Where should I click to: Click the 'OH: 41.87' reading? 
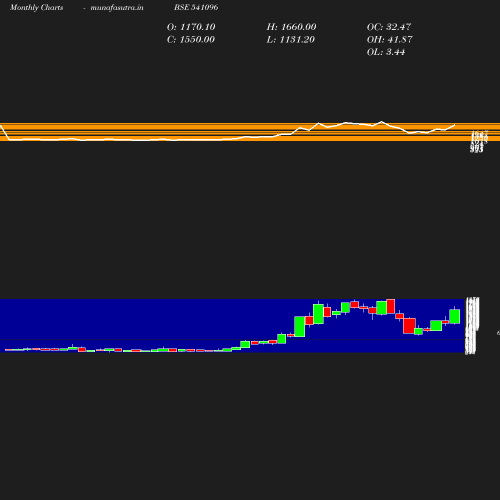(x=389, y=39)
